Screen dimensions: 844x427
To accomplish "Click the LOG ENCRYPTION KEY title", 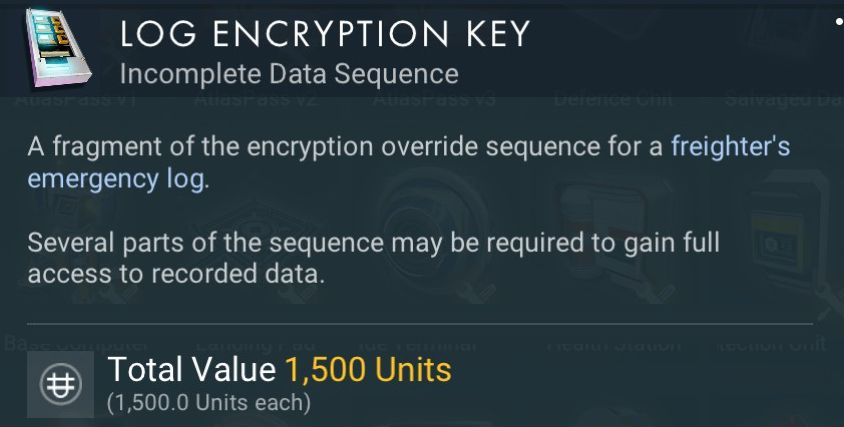I will [324, 35].
